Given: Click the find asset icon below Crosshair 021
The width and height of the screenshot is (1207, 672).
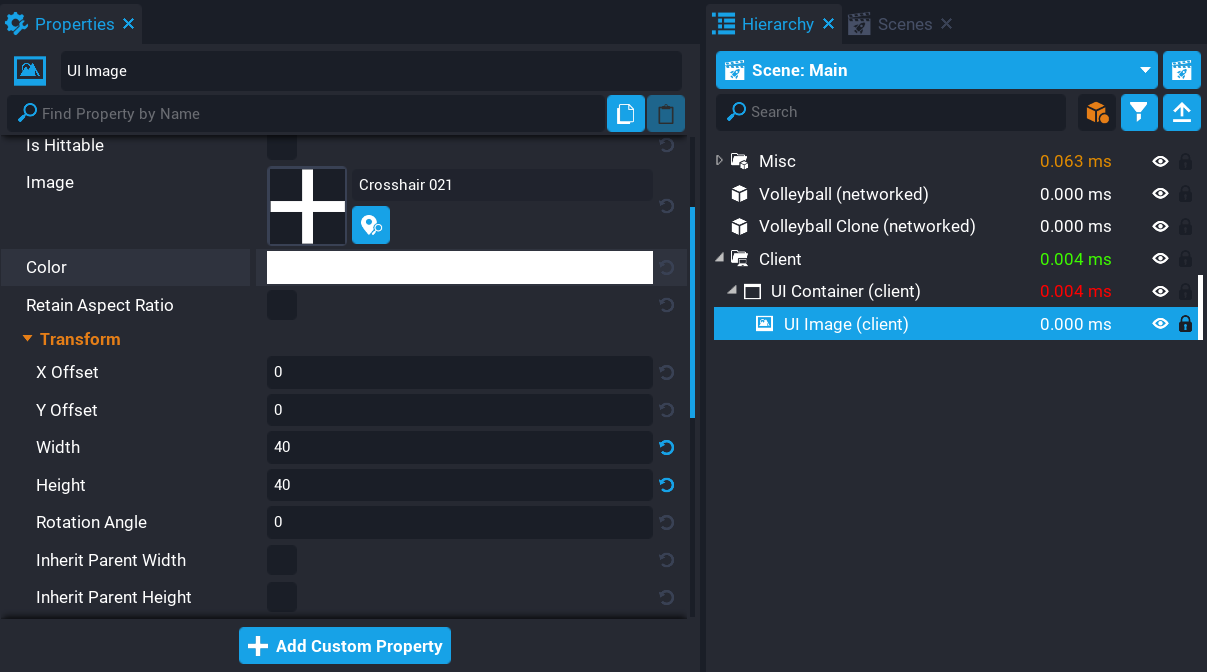Looking at the screenshot, I should (371, 225).
